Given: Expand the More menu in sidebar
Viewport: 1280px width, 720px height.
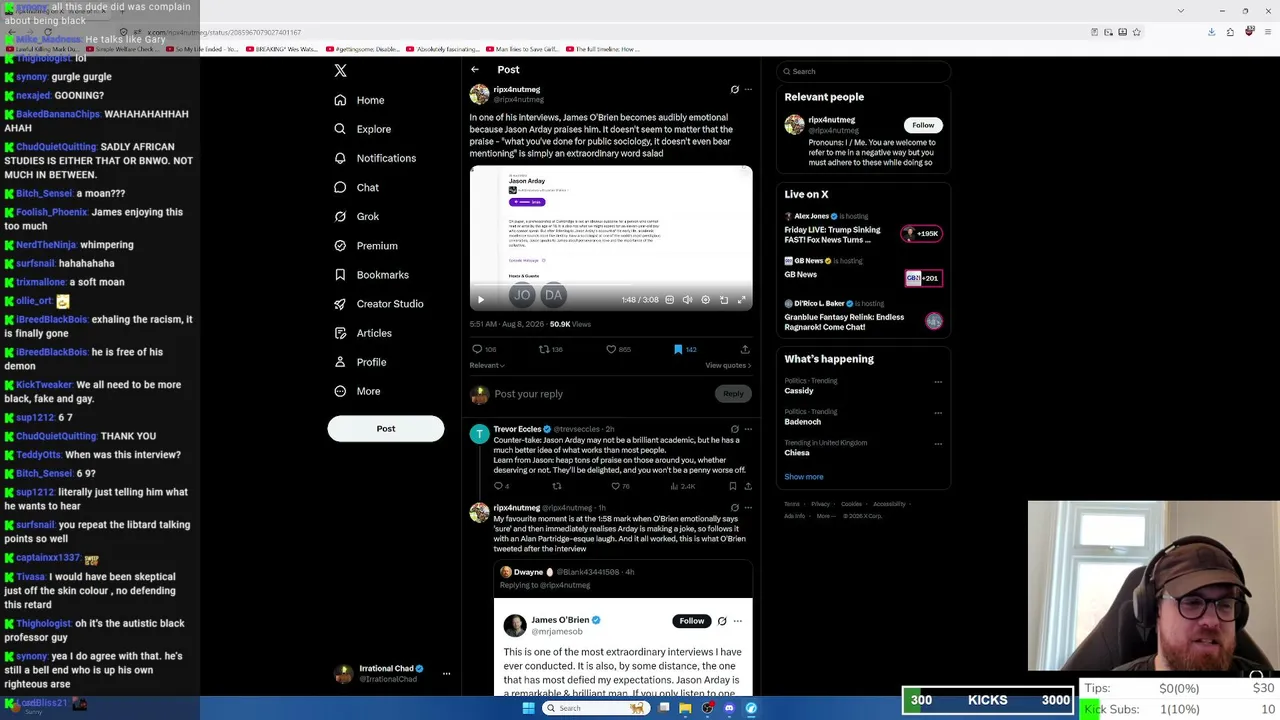Looking at the screenshot, I should coord(357,391).
